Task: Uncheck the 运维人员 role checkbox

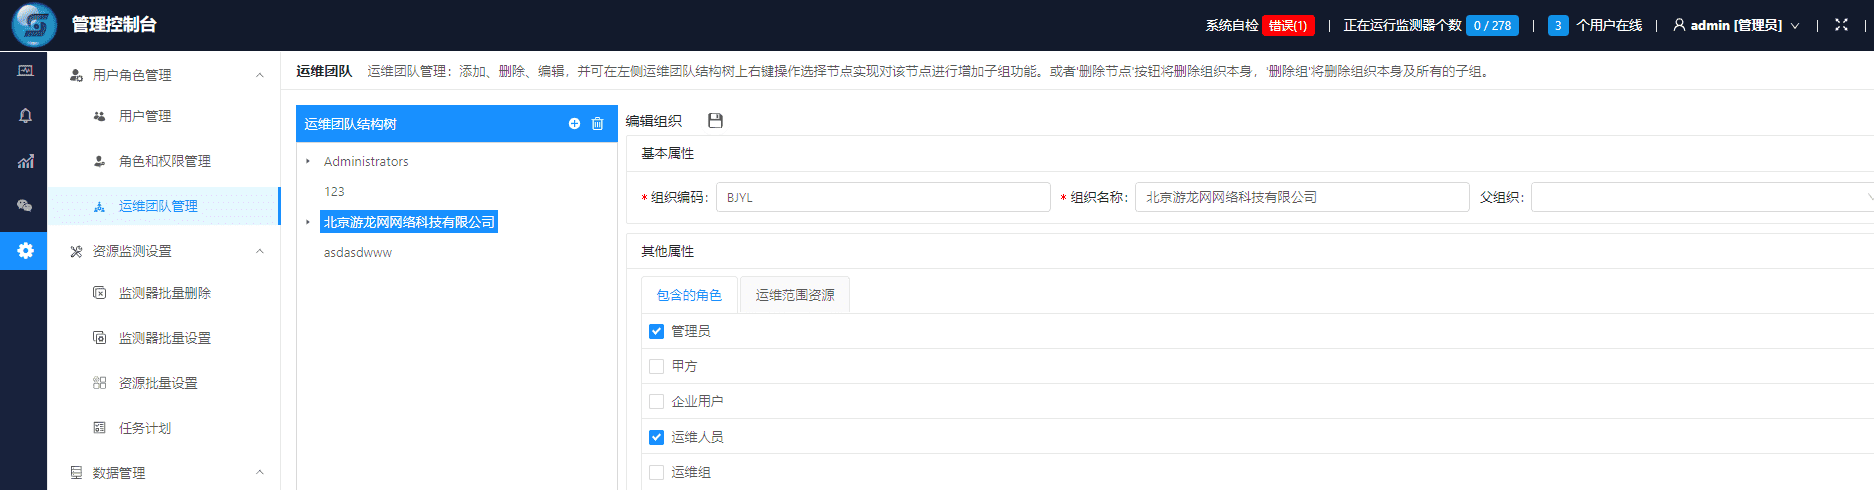Action: [656, 437]
